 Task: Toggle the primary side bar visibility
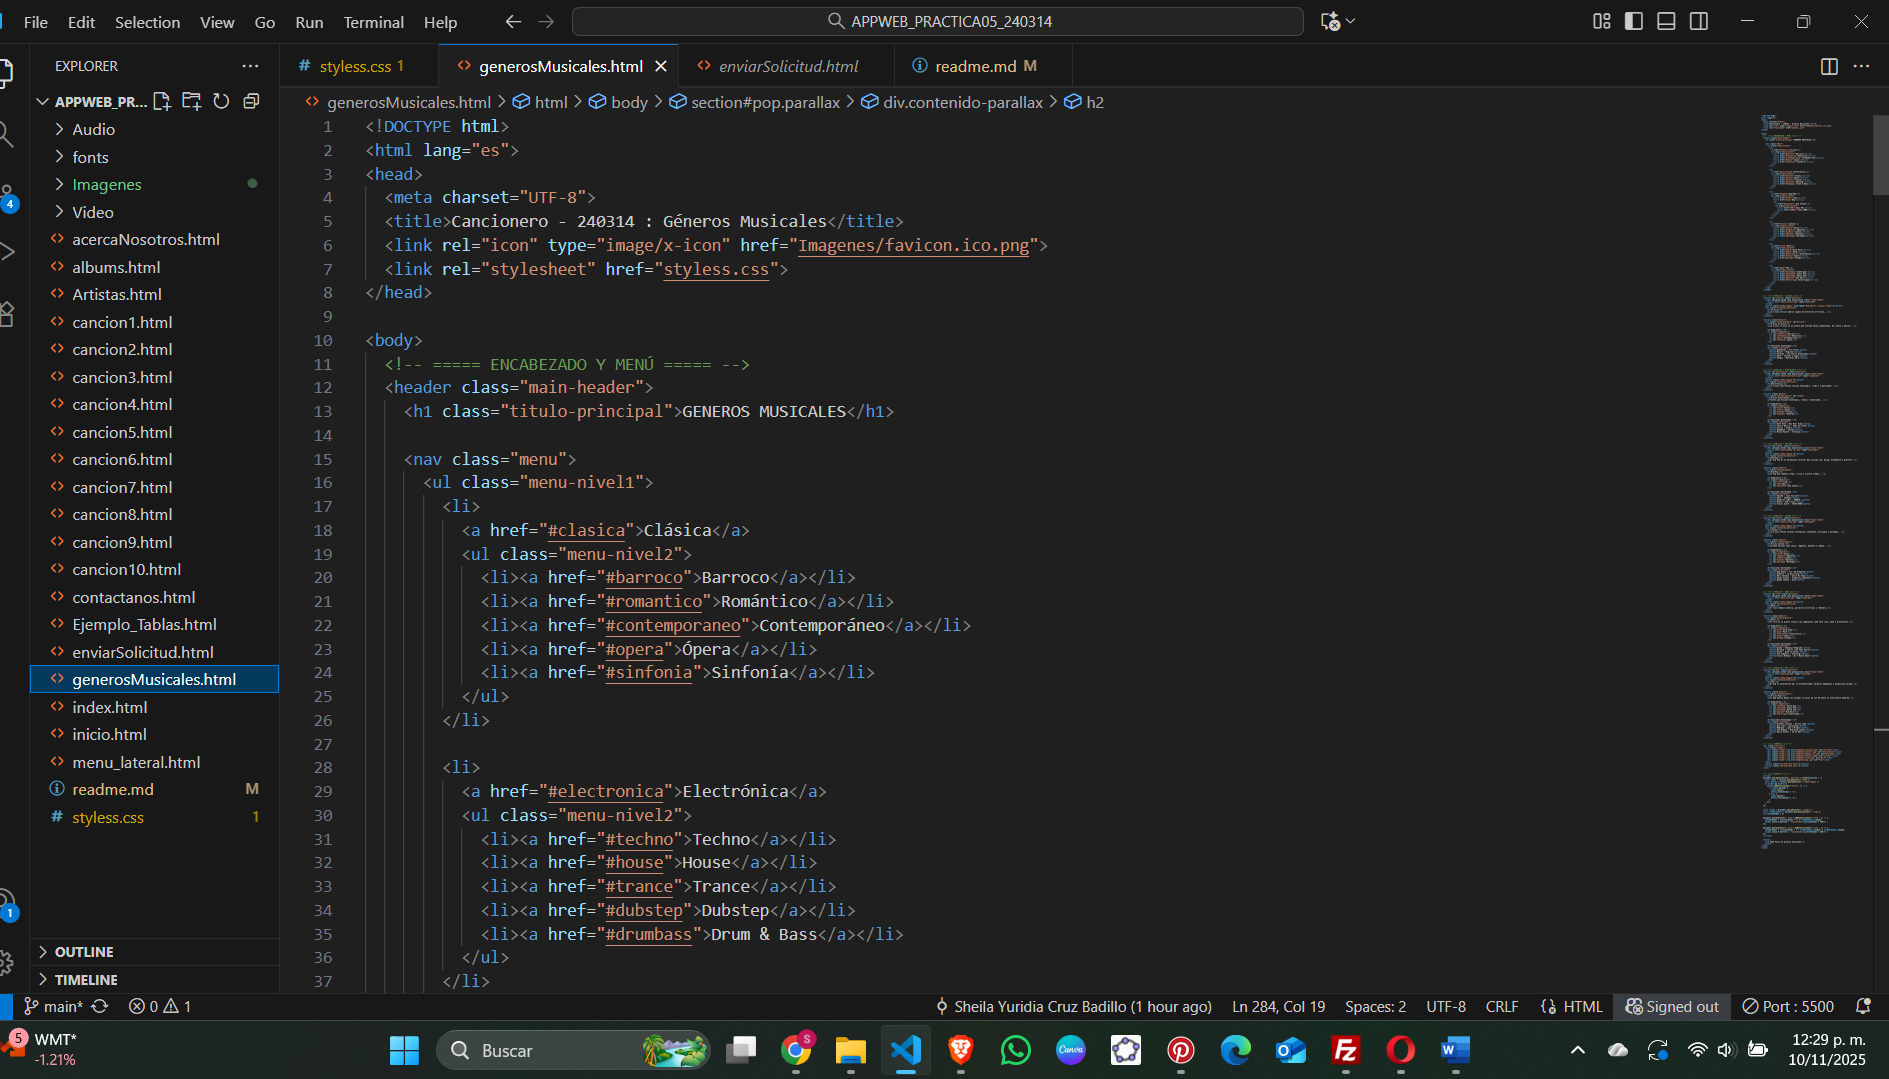pos(1634,21)
